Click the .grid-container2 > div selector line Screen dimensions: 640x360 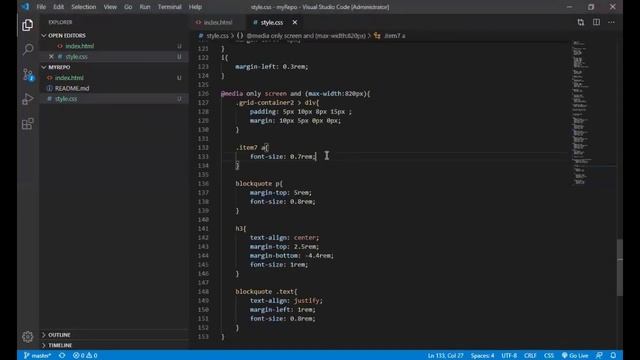[x=277, y=102]
